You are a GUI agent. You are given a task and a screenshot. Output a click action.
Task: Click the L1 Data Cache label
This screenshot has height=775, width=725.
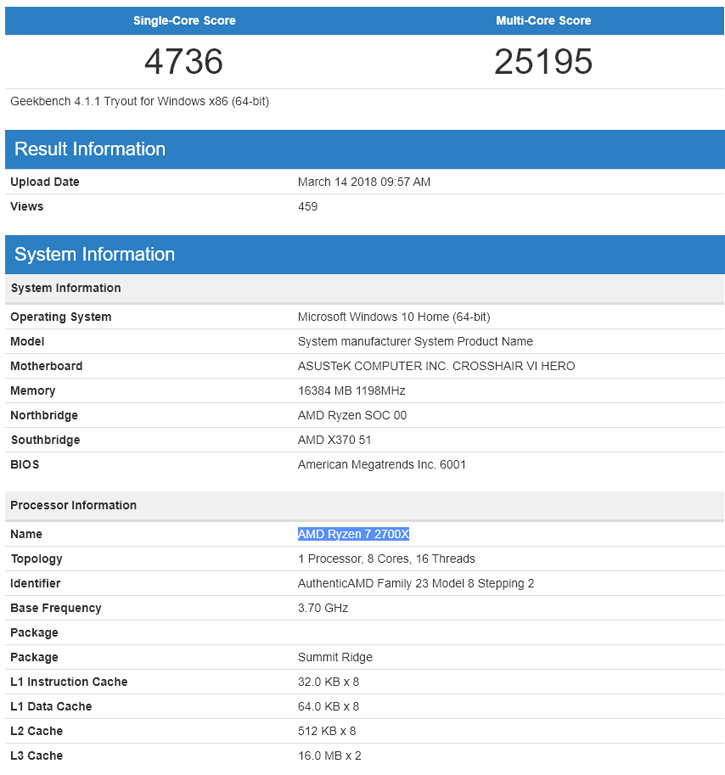click(x=51, y=707)
